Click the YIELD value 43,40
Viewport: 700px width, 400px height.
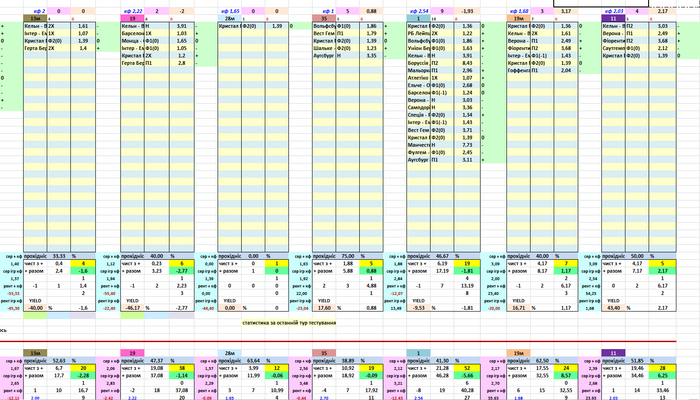[x=613, y=308]
